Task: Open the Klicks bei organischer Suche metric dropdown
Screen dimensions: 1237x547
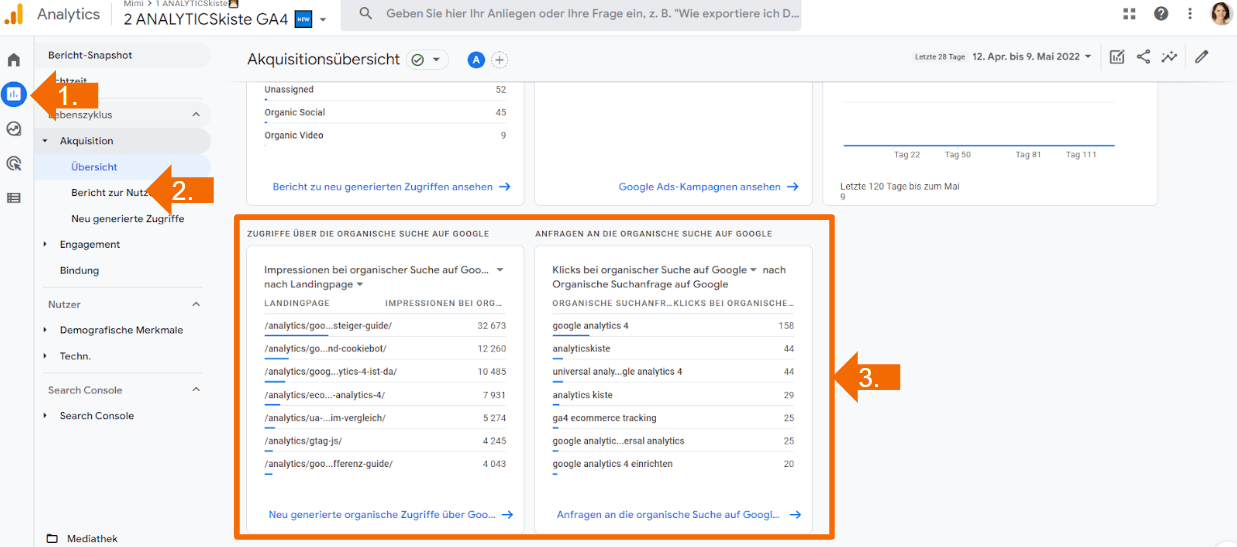Action: 754,270
